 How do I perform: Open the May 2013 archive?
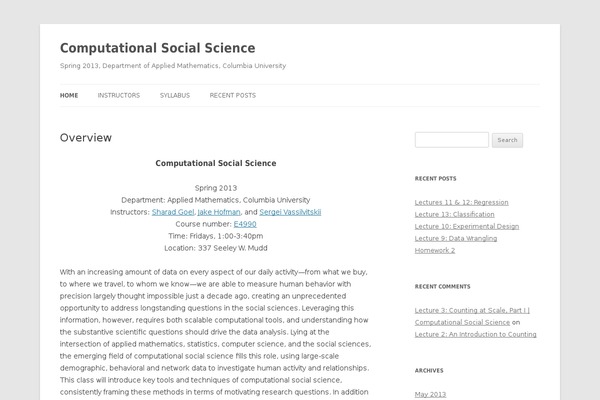[x=430, y=395]
